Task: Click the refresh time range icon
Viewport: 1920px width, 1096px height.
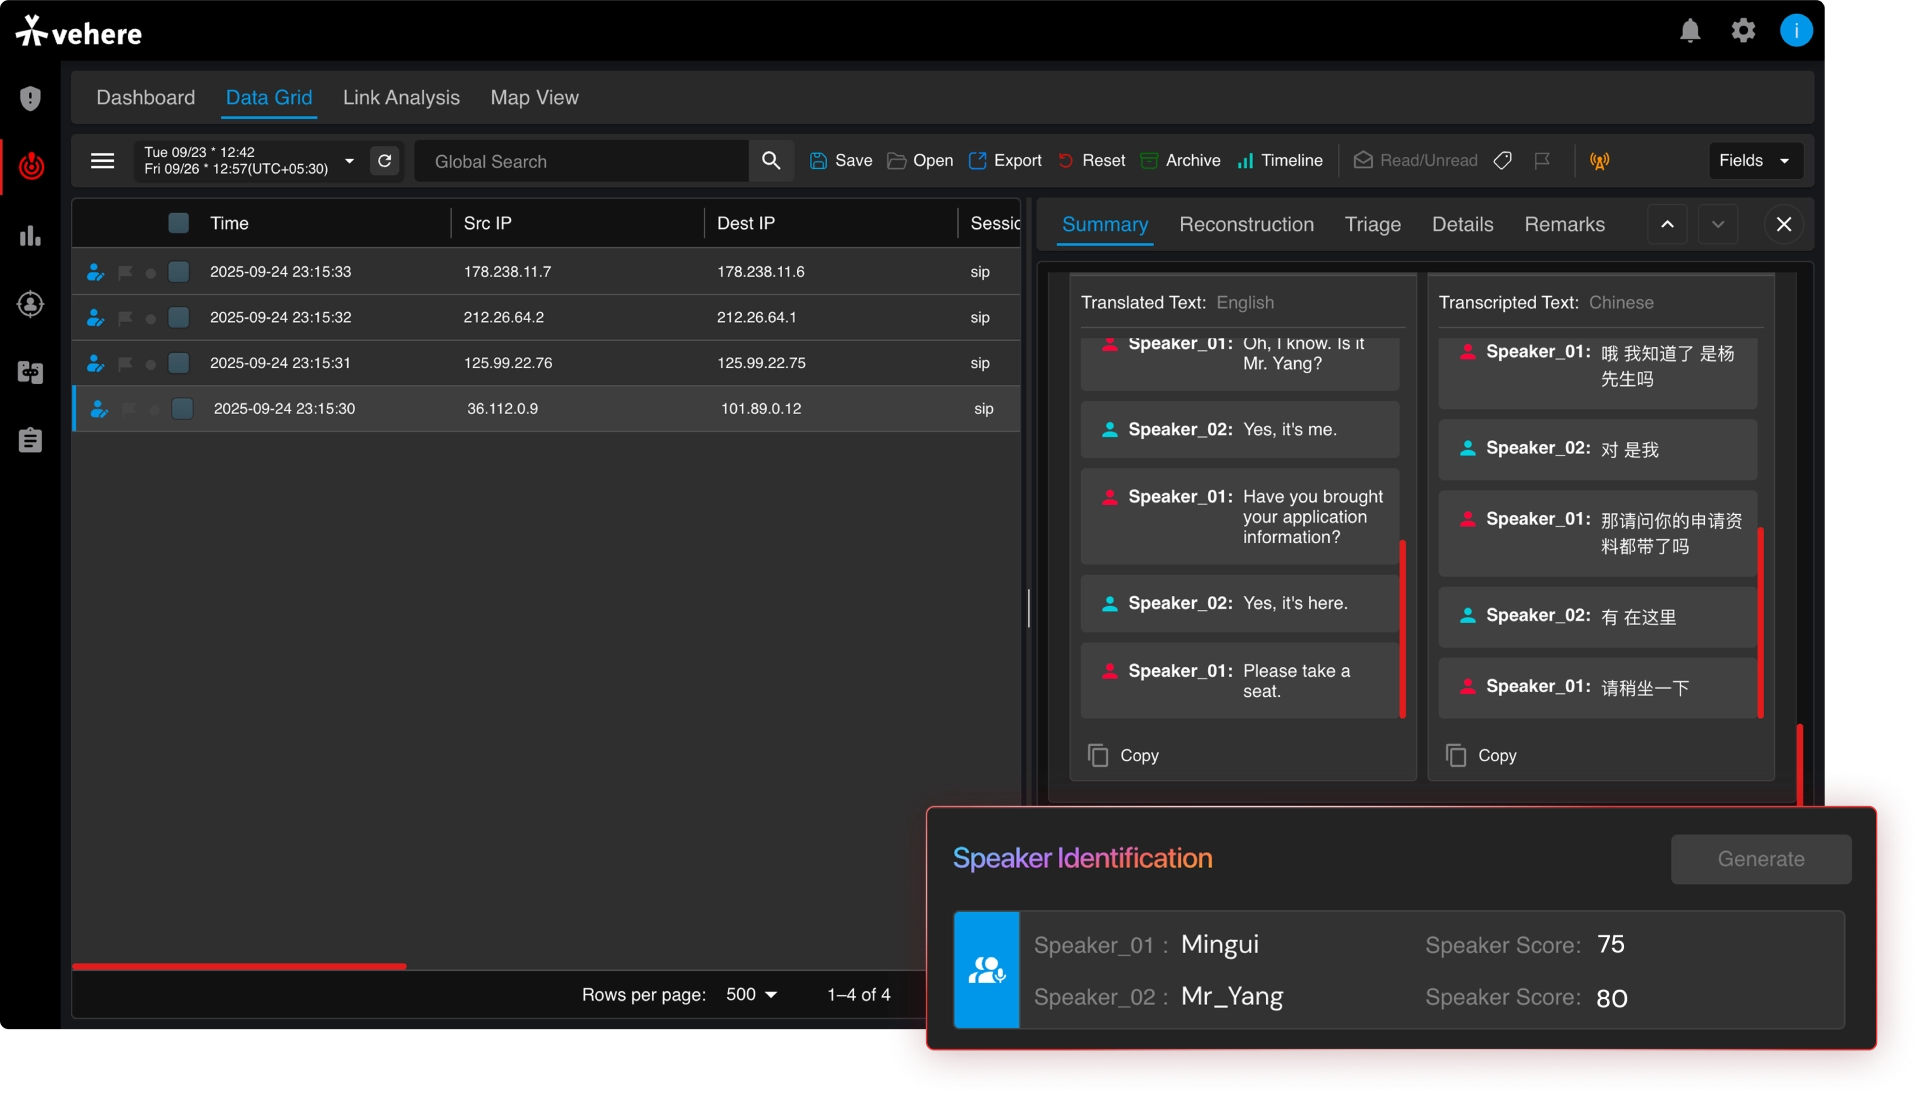Action: pos(384,161)
